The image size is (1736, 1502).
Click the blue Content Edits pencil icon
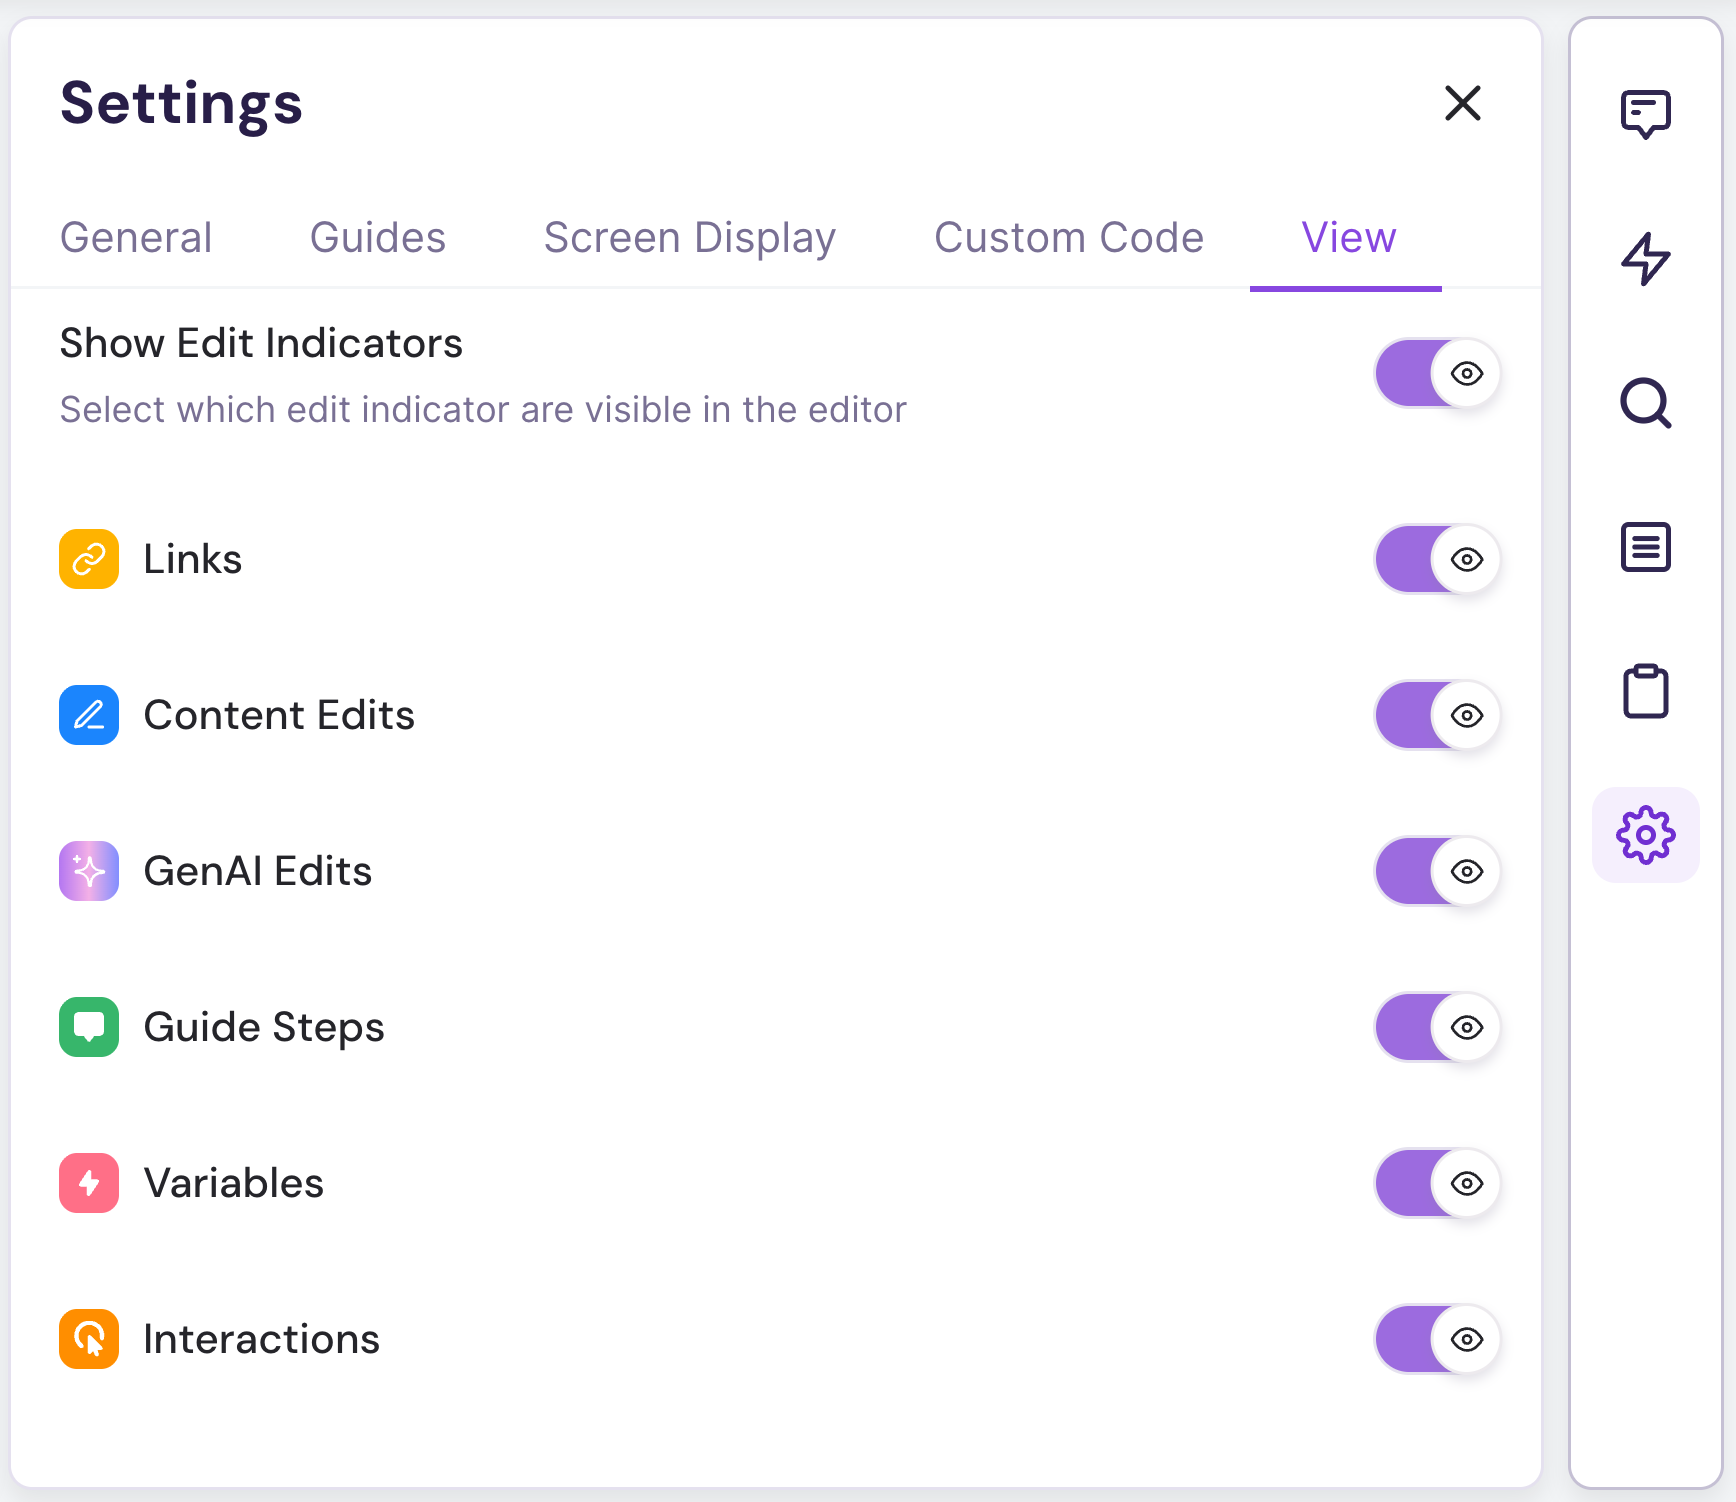[x=89, y=715]
